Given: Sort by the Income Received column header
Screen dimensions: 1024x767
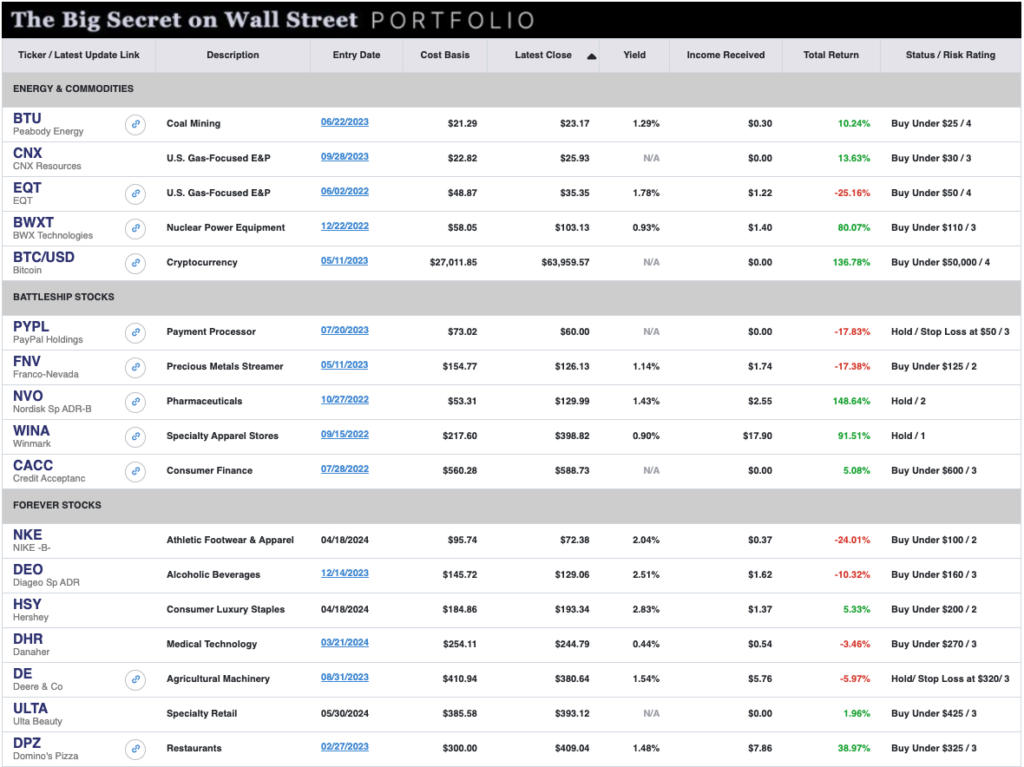Looking at the screenshot, I should tap(726, 55).
